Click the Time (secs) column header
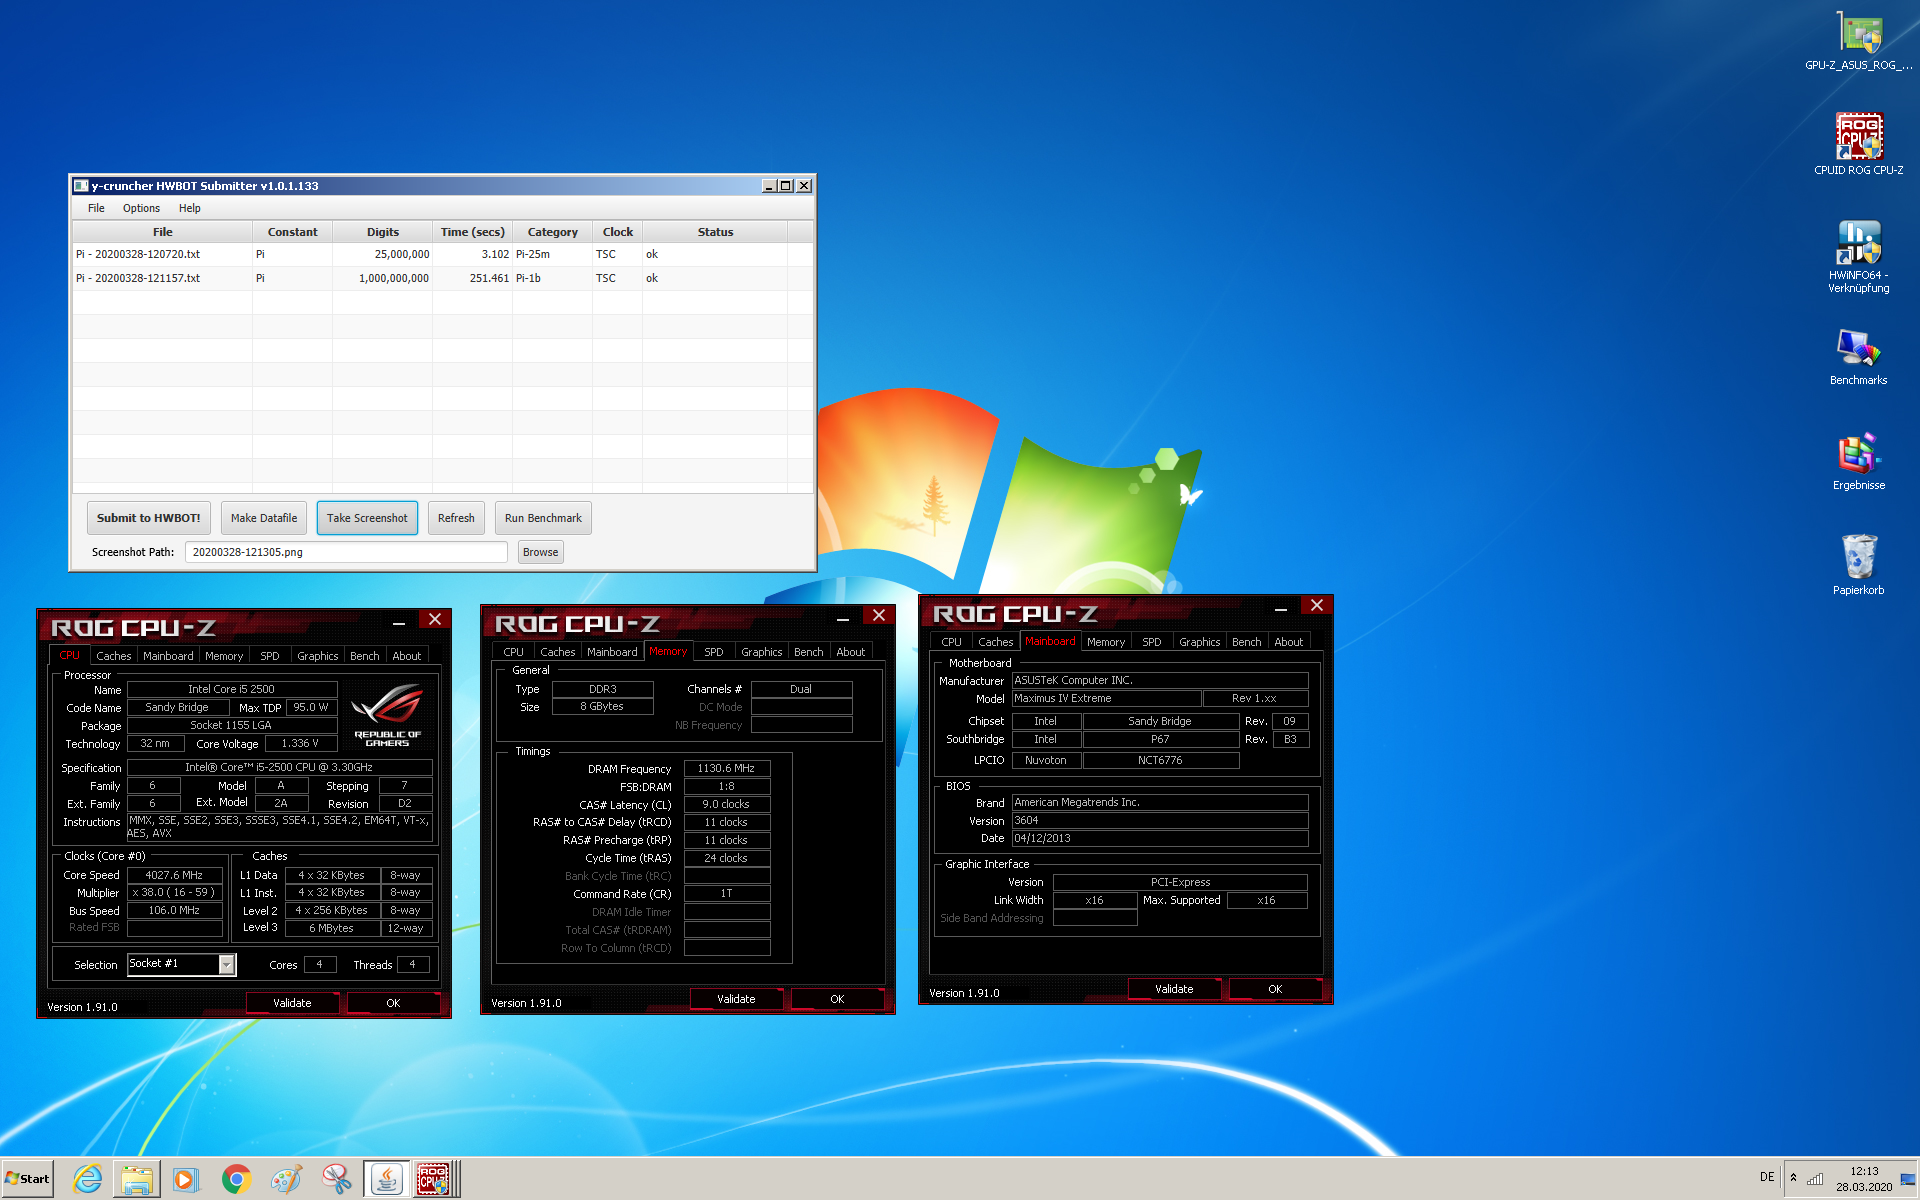Viewport: 1920px width, 1200px height. (x=473, y=232)
